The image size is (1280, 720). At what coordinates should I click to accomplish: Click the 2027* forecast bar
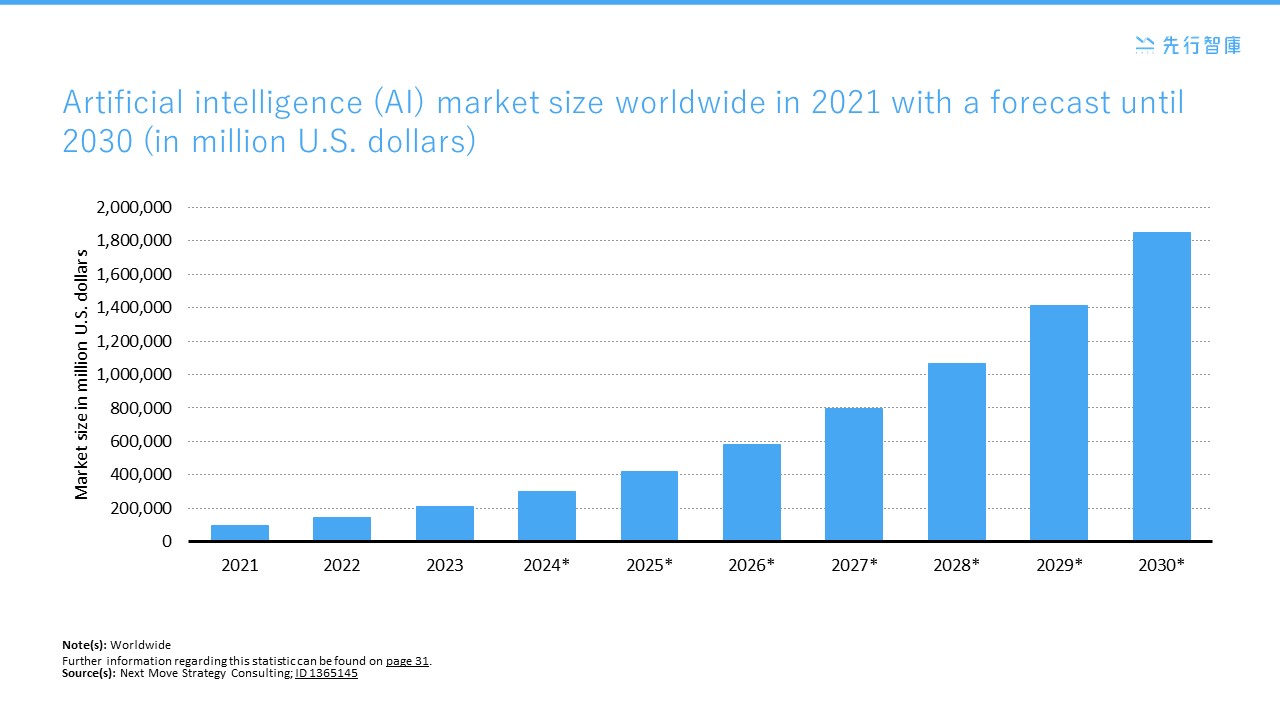(854, 475)
